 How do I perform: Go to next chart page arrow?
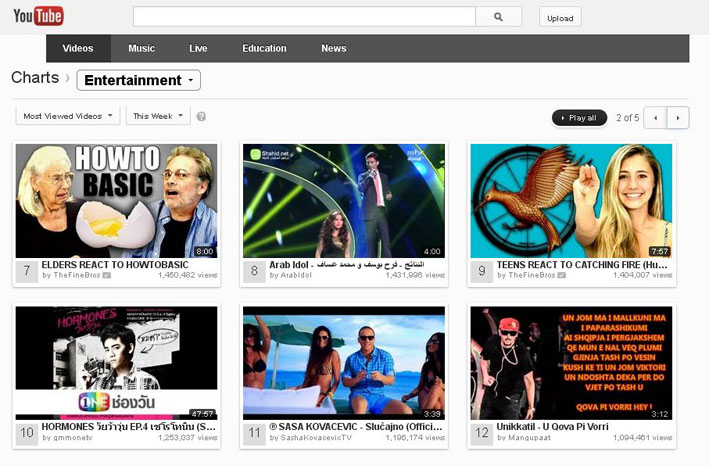click(677, 118)
